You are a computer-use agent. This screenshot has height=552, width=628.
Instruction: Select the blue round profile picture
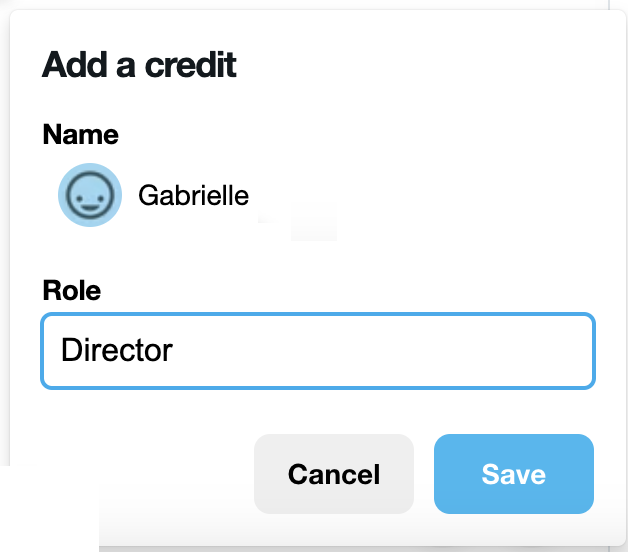point(90,195)
